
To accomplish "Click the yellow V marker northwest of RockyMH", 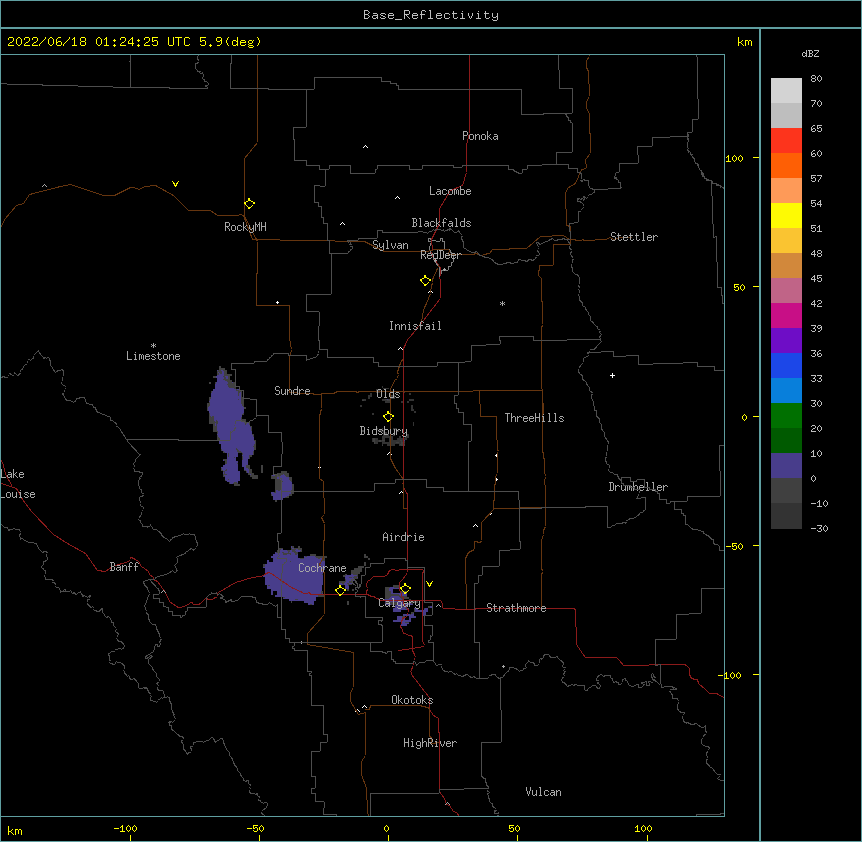I will (175, 184).
